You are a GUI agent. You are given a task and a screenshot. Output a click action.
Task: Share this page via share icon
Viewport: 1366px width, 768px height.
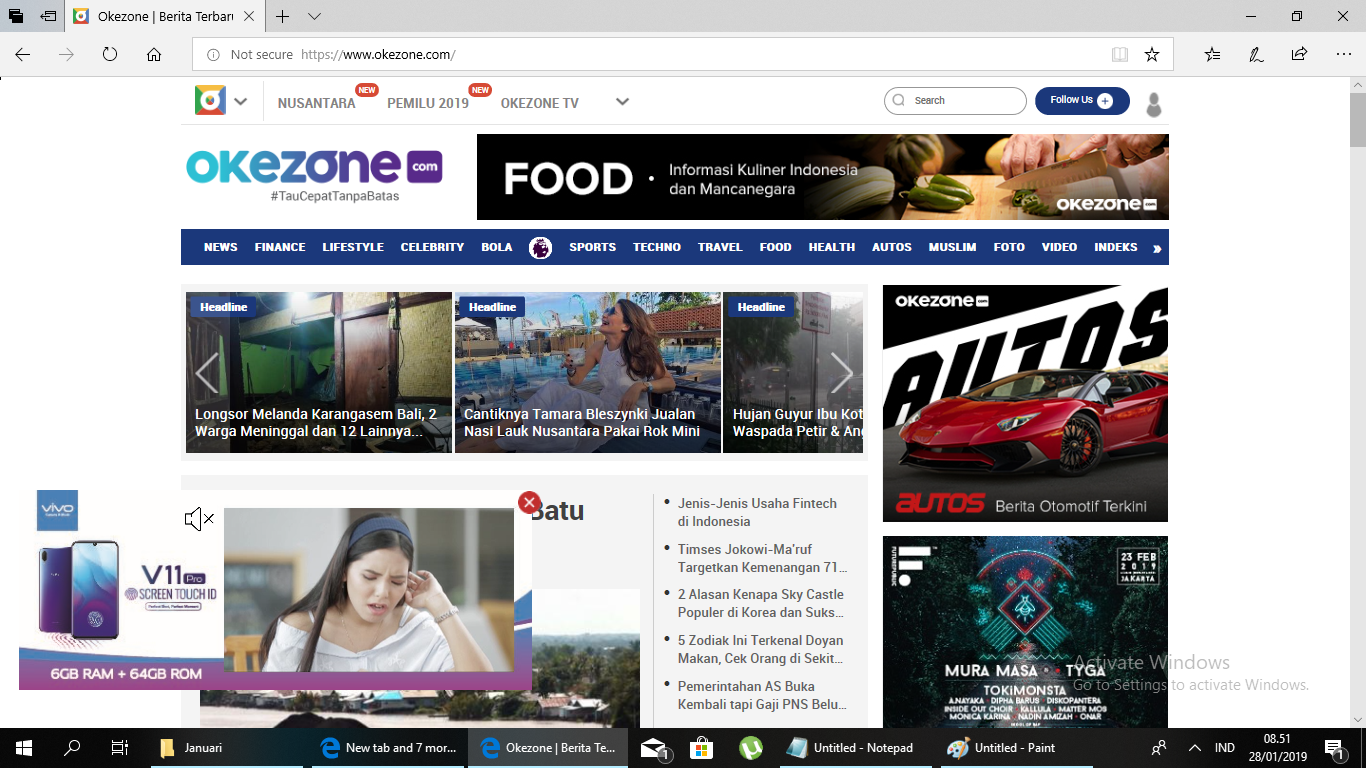coord(1299,55)
